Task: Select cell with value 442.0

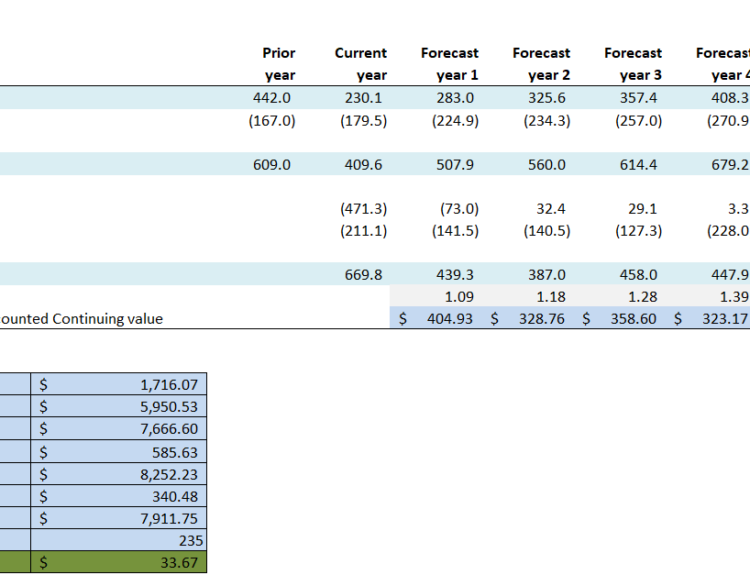Action: (274, 98)
